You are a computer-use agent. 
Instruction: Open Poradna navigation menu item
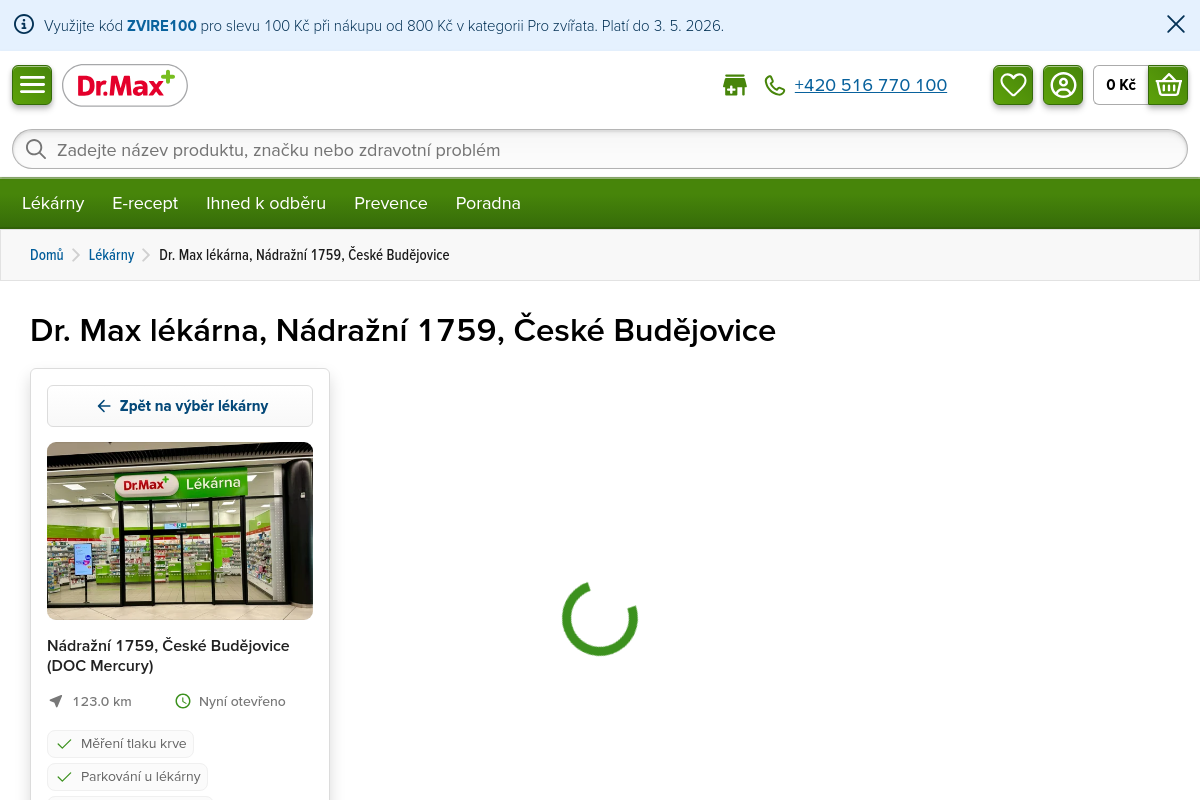(x=488, y=203)
